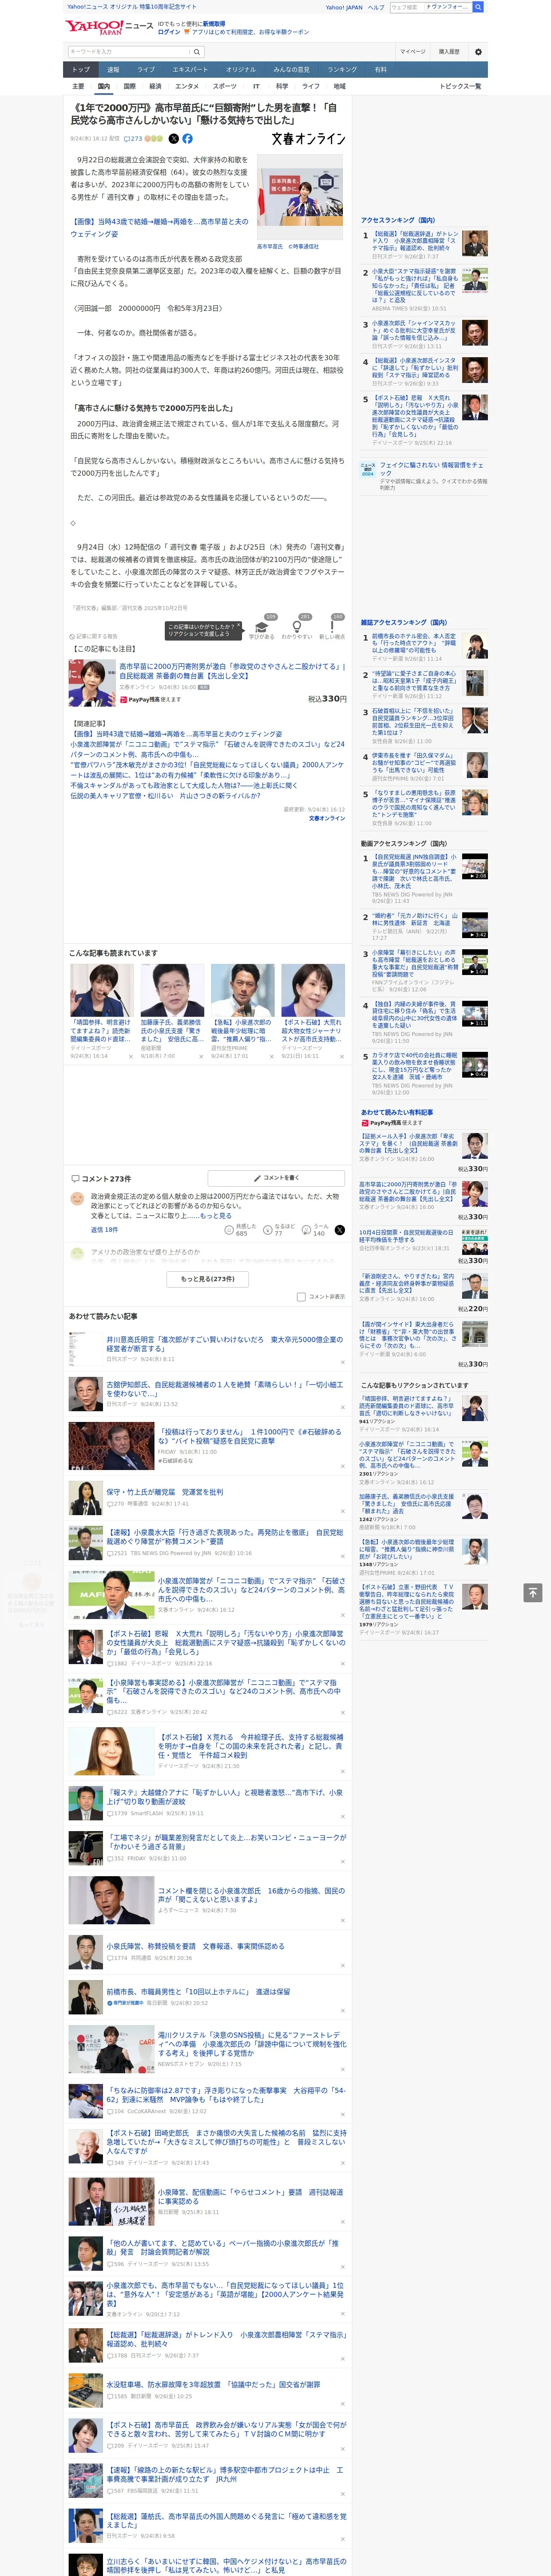This screenshot has height=2576, width=551.
Task: Select the 国際 category tab
Action: (129, 86)
